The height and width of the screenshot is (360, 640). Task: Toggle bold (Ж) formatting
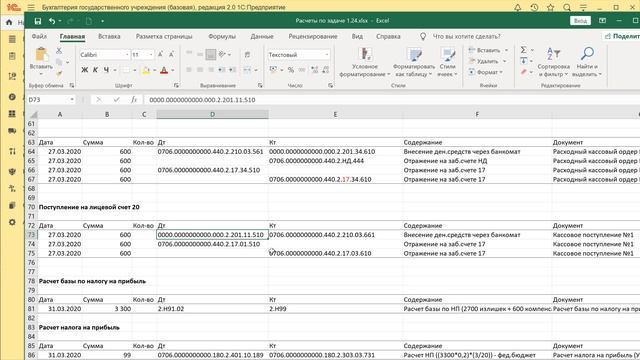click(x=84, y=70)
